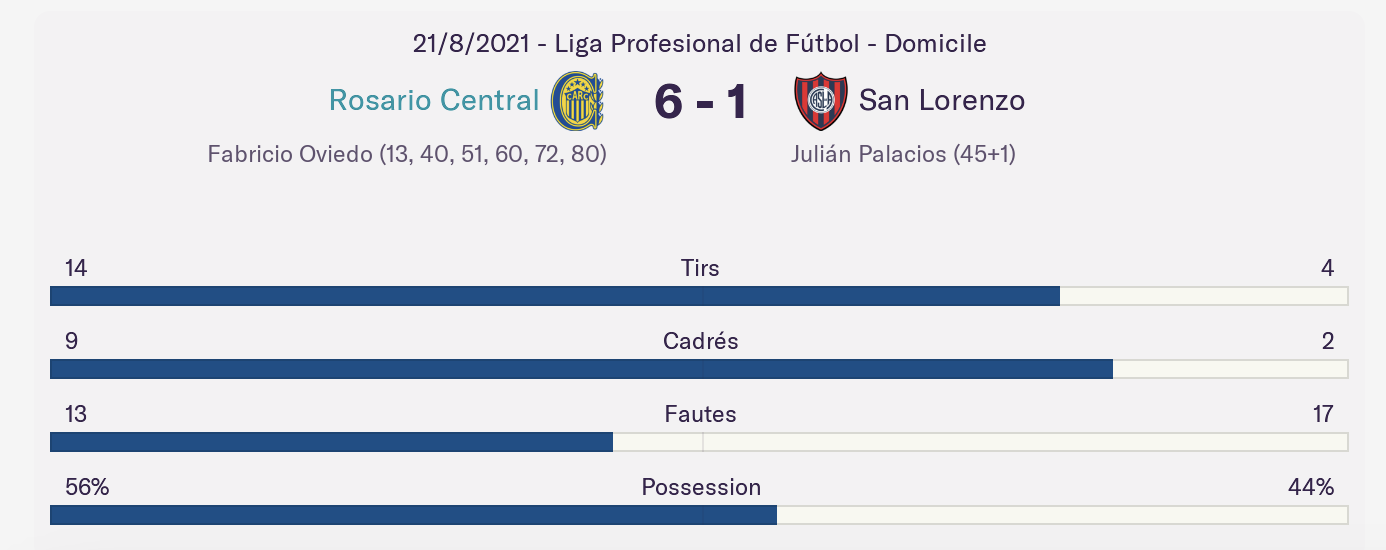The image size is (1386, 550).
Task: Click the Tirs statistic bar
Action: point(699,296)
